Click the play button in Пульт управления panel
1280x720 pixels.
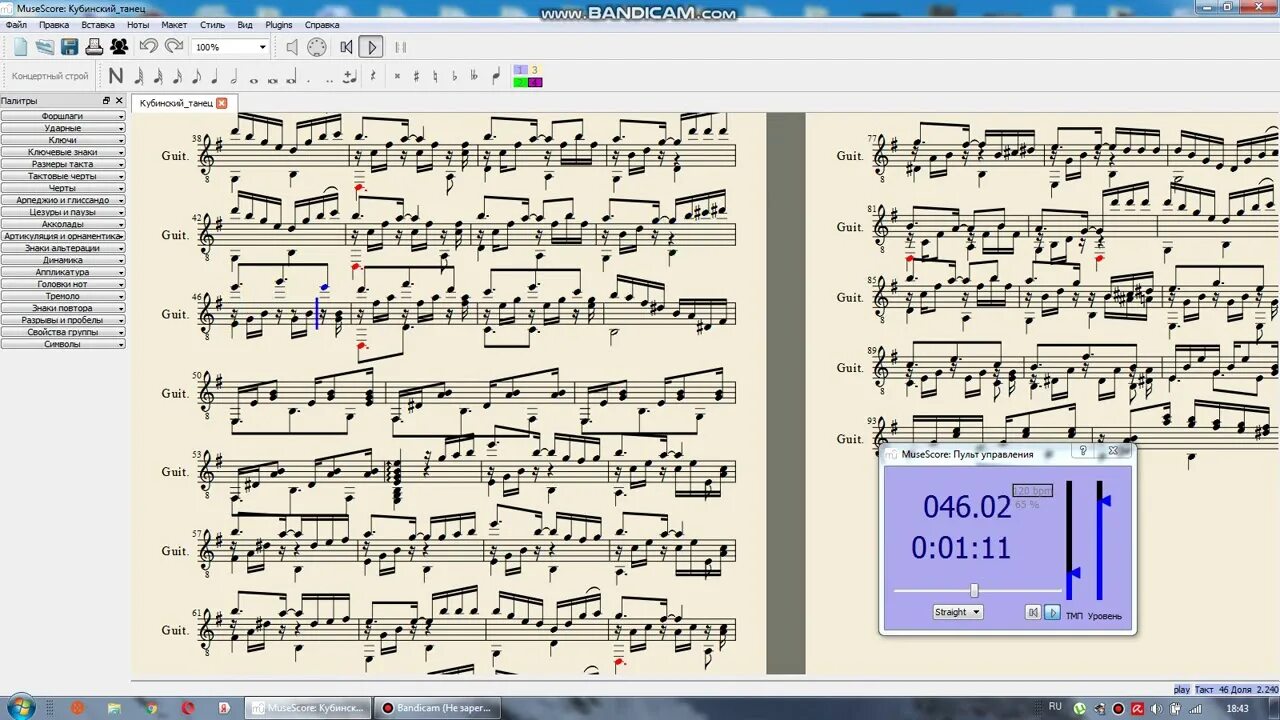(x=1052, y=612)
